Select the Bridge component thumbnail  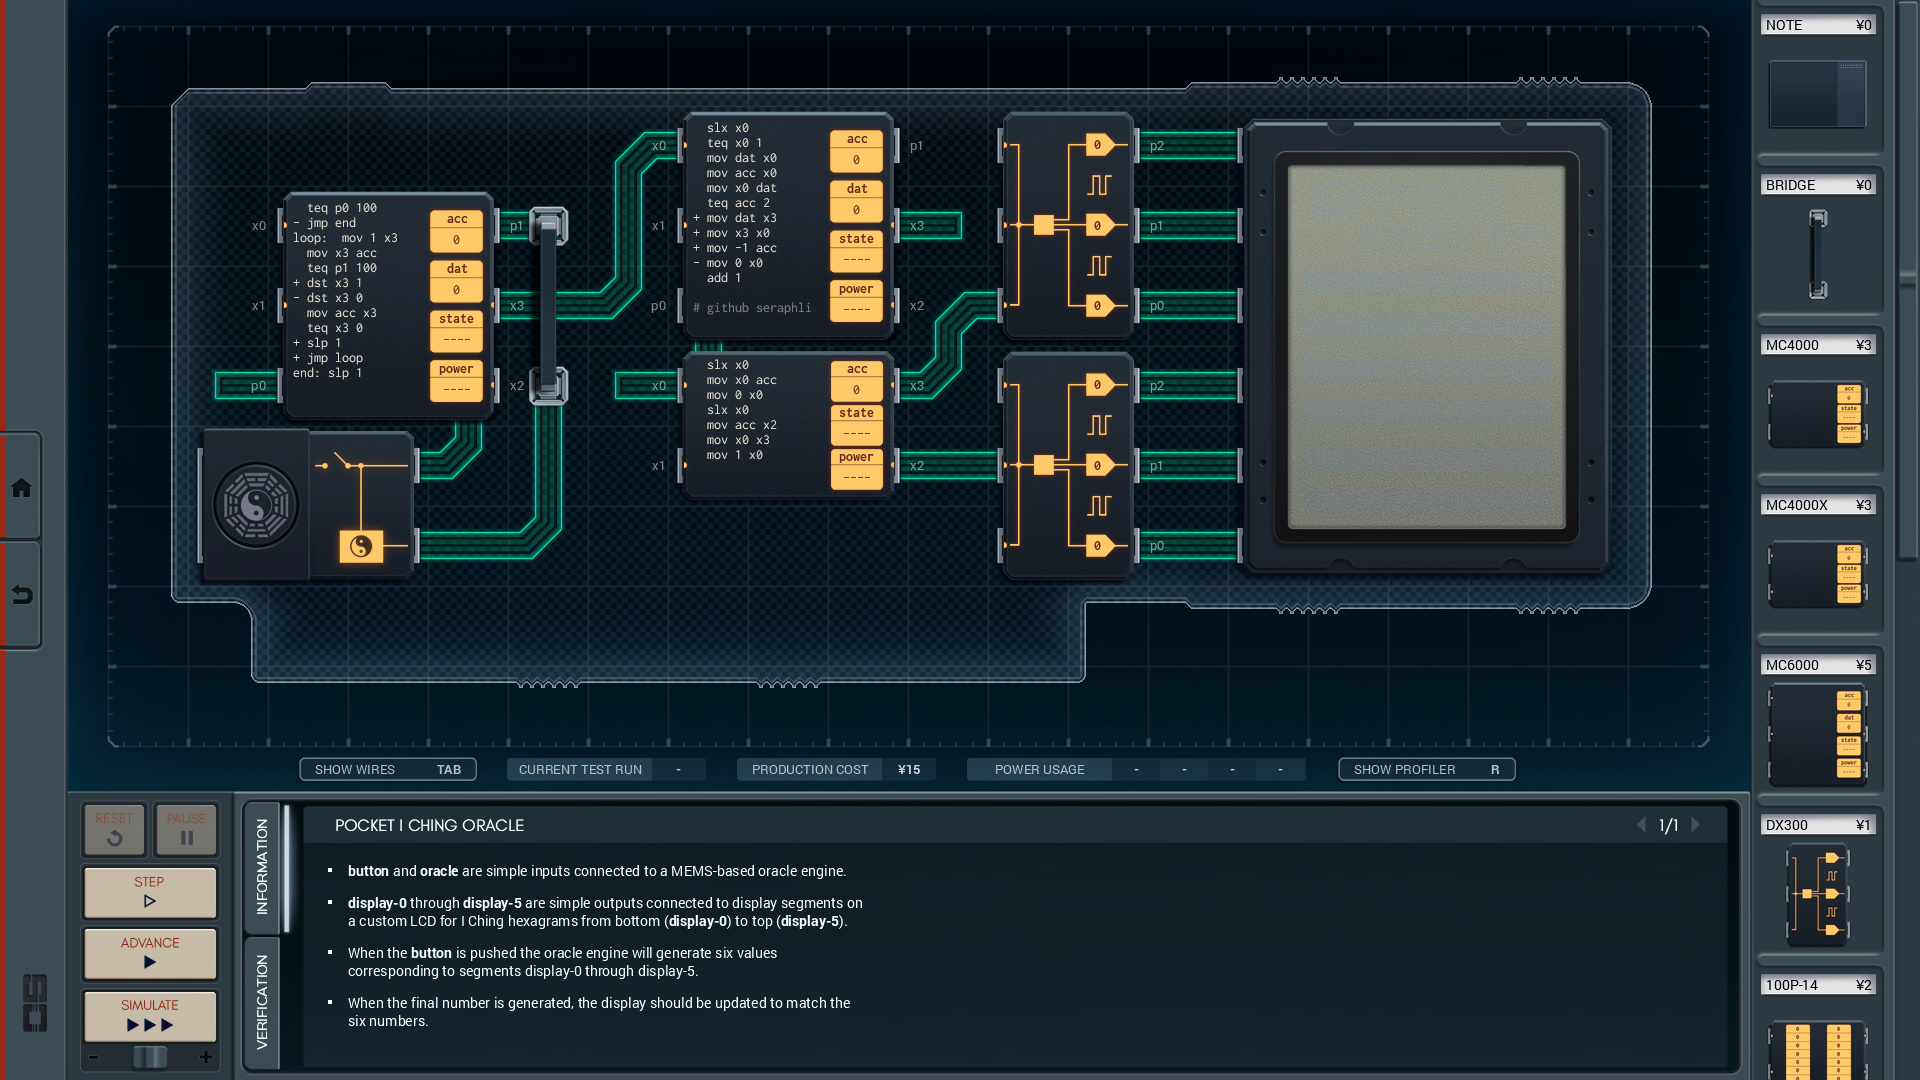point(1817,254)
